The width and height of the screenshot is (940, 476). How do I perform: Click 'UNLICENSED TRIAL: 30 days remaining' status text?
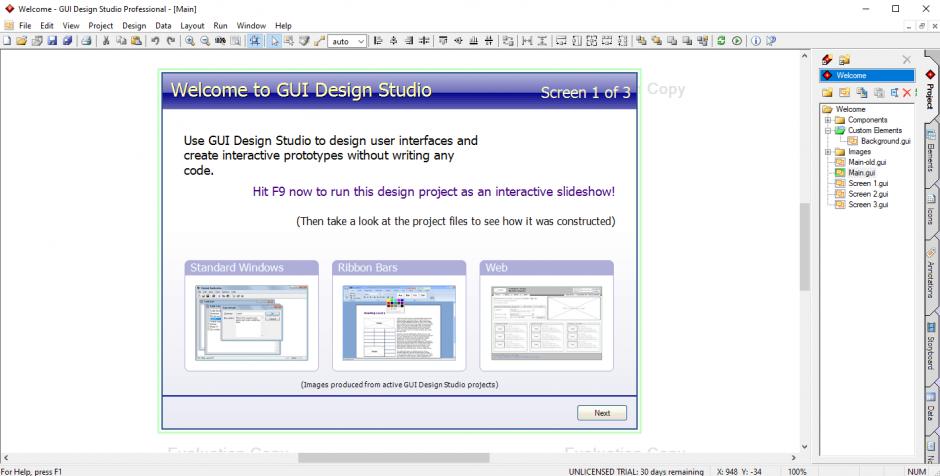click(x=636, y=472)
